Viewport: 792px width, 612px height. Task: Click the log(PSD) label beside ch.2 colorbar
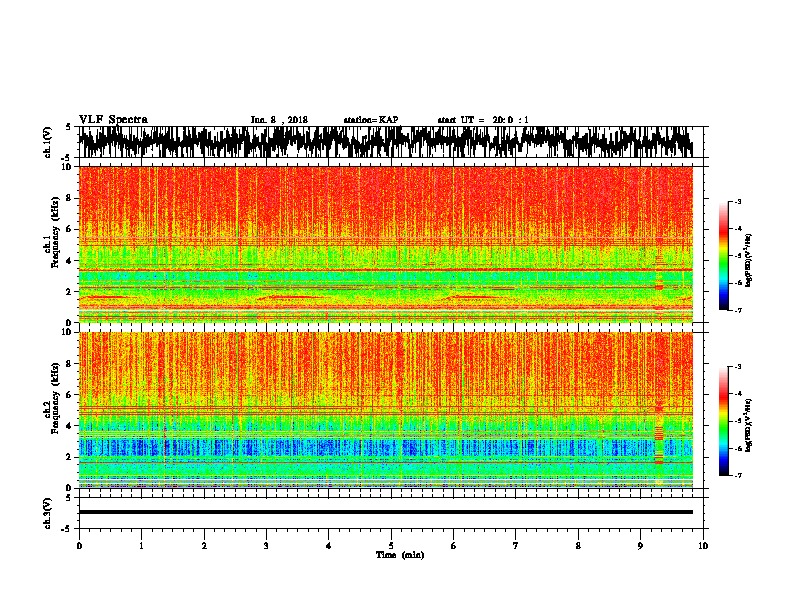749,425
